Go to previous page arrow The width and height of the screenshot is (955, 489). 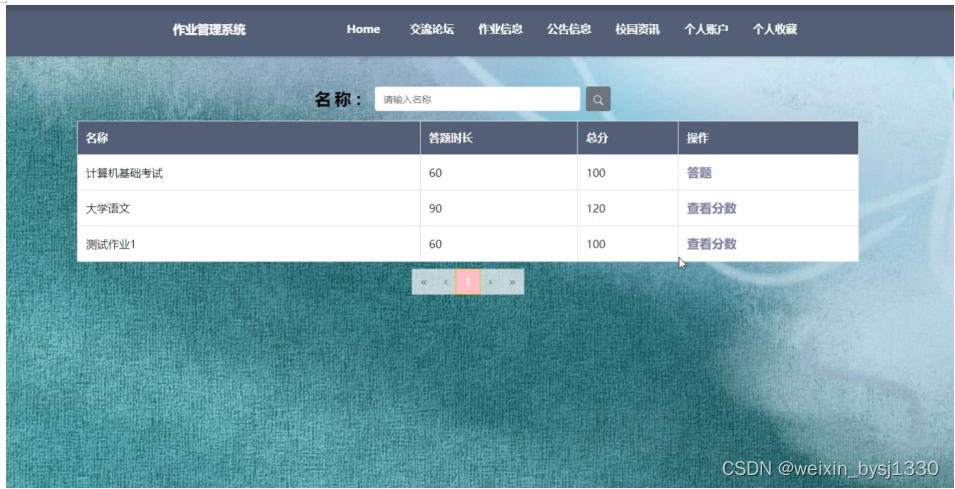tap(445, 282)
